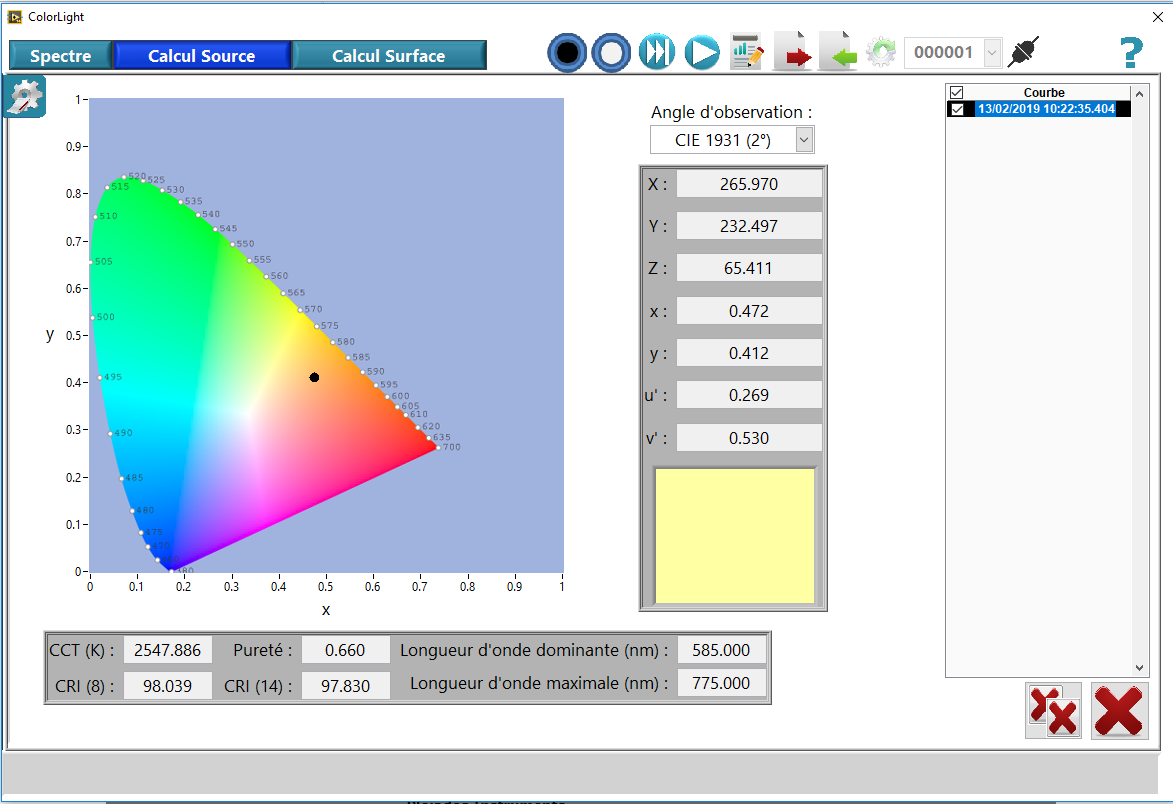Click dominant wavelength value 585.000
The image size is (1173, 804).
(721, 650)
